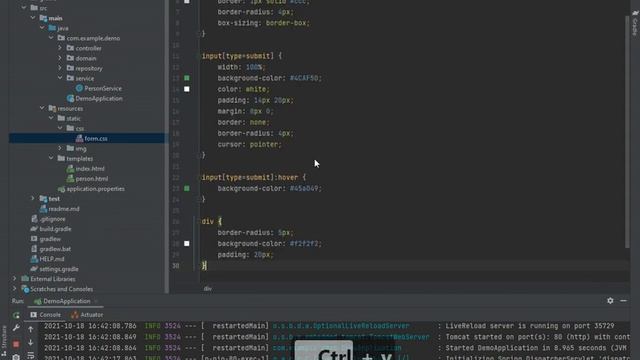
Task: Click External Libraries icon
Action: pos(25,279)
